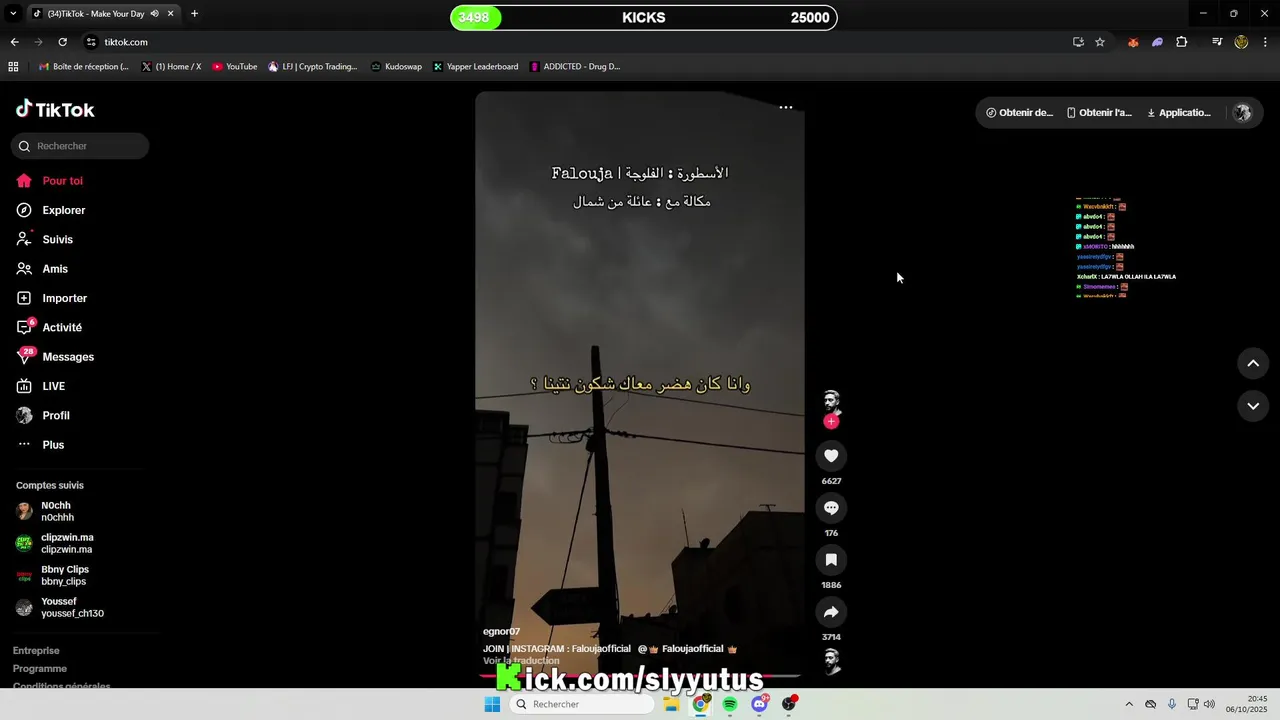Open Extensions puzzle menu
The height and width of the screenshot is (720, 1280).
pyautogui.click(x=1182, y=42)
